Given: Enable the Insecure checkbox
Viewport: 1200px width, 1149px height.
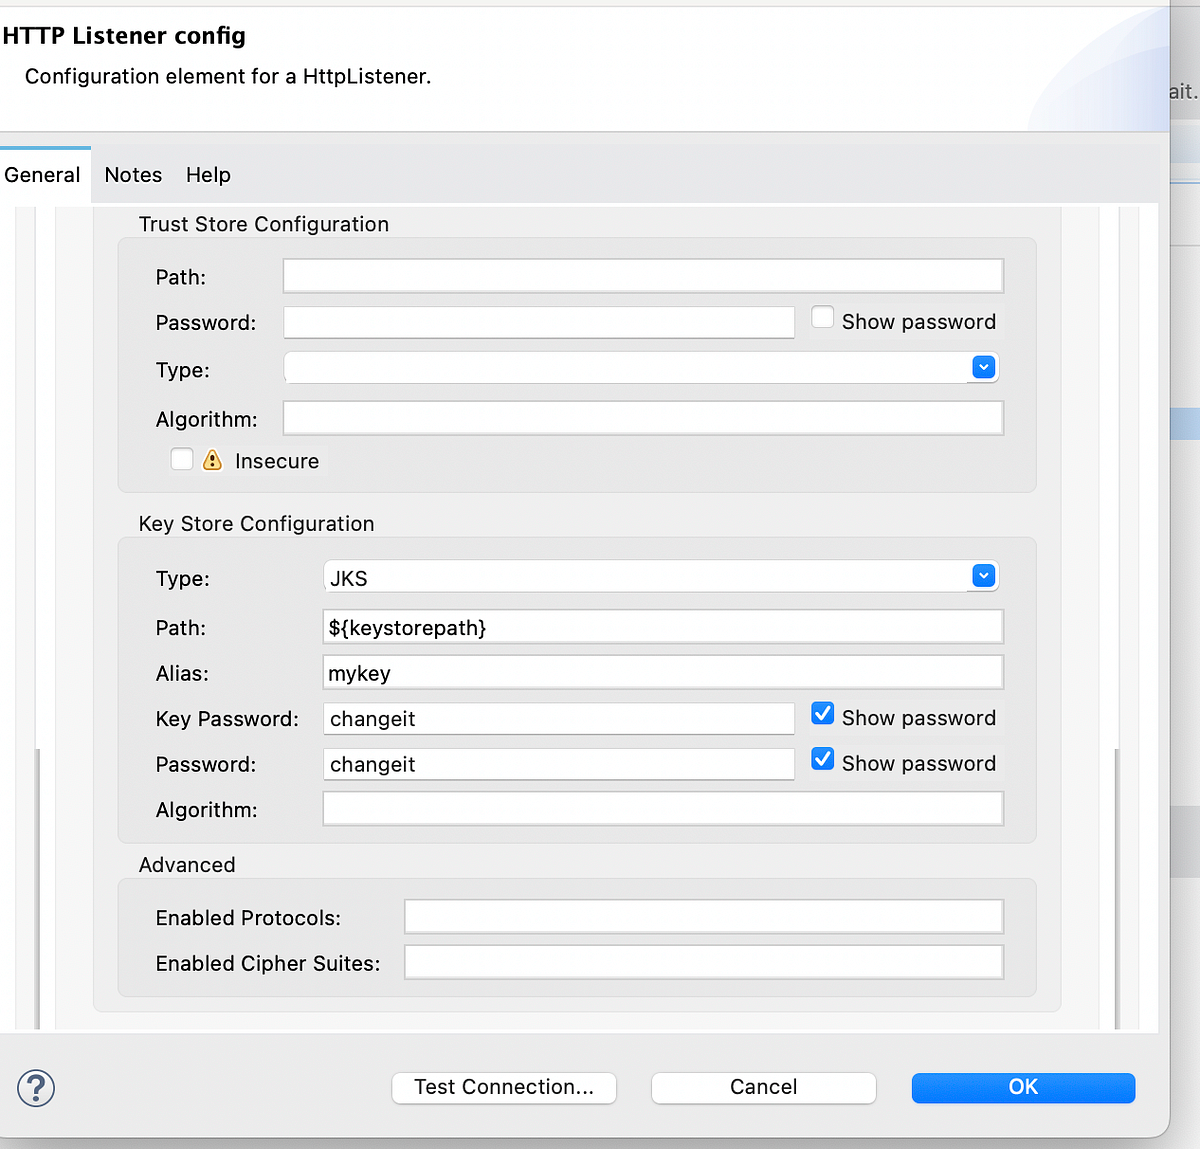Looking at the screenshot, I should click(181, 459).
